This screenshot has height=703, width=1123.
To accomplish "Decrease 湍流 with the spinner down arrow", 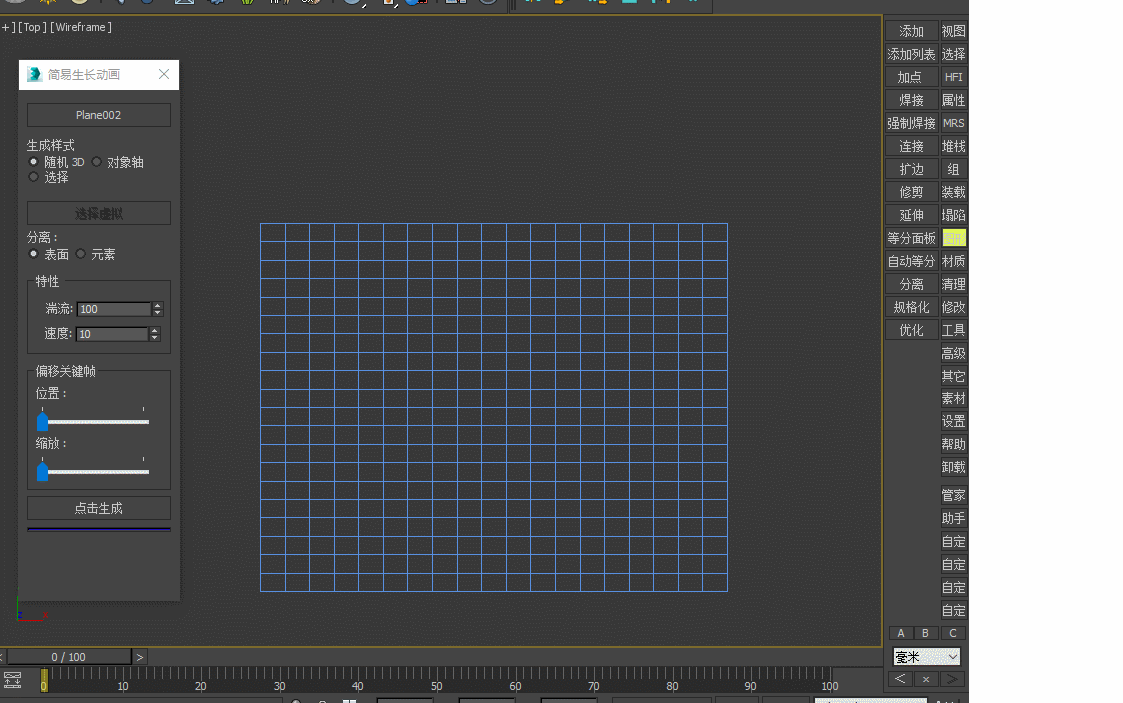I will pos(158,312).
